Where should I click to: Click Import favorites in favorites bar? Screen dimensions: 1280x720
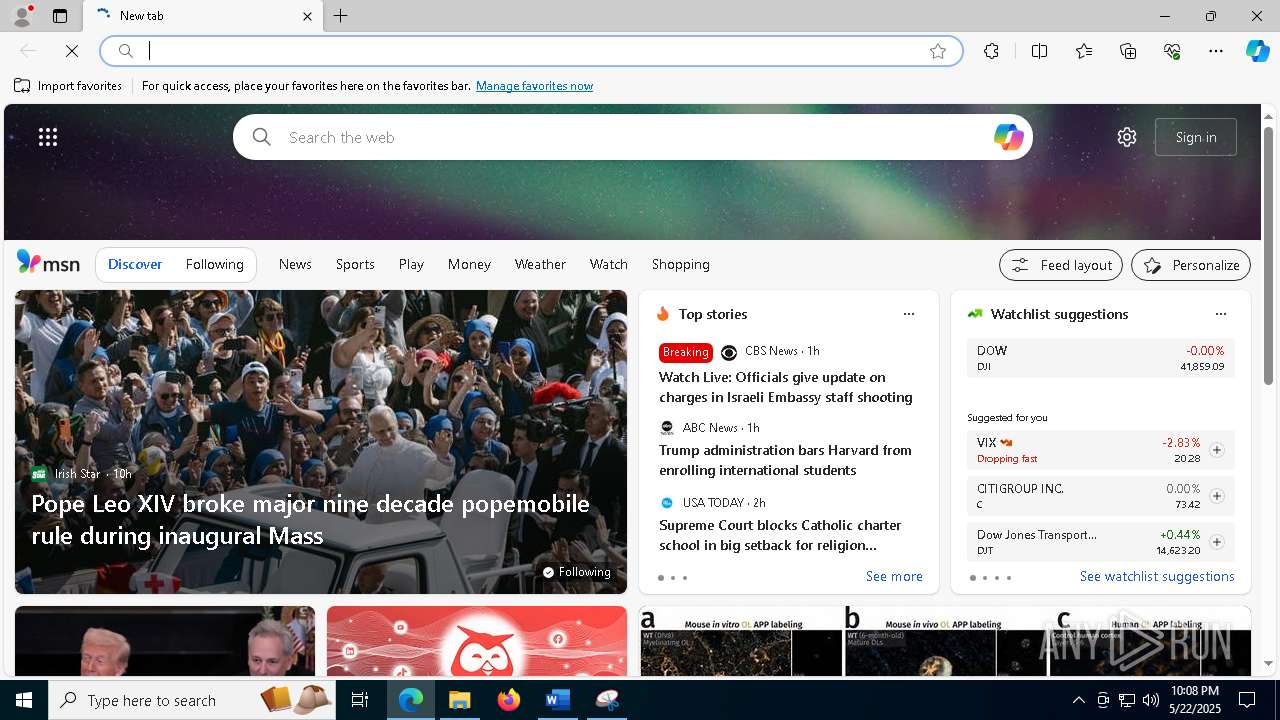pyautogui.click(x=68, y=86)
